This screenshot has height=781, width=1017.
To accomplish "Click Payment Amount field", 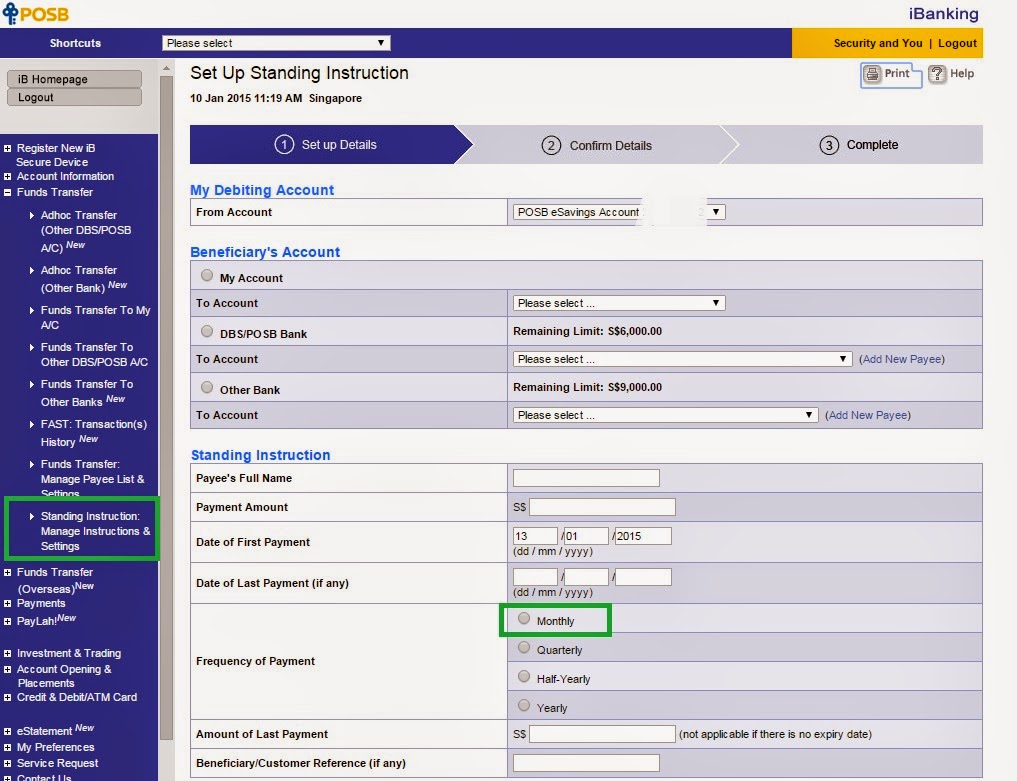I will (x=603, y=507).
